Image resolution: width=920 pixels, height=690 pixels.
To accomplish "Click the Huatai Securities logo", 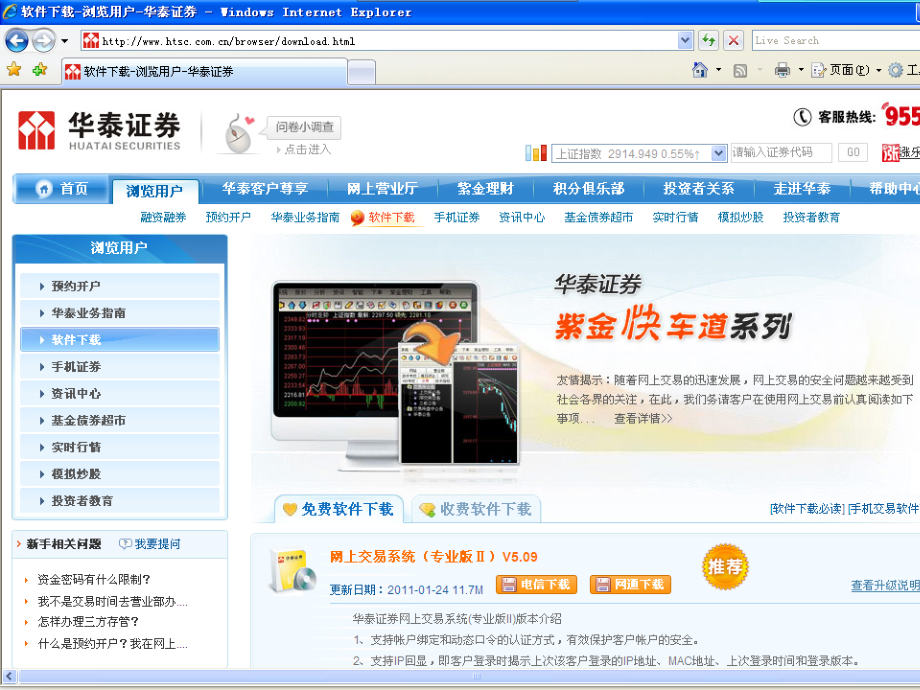I will (99, 130).
